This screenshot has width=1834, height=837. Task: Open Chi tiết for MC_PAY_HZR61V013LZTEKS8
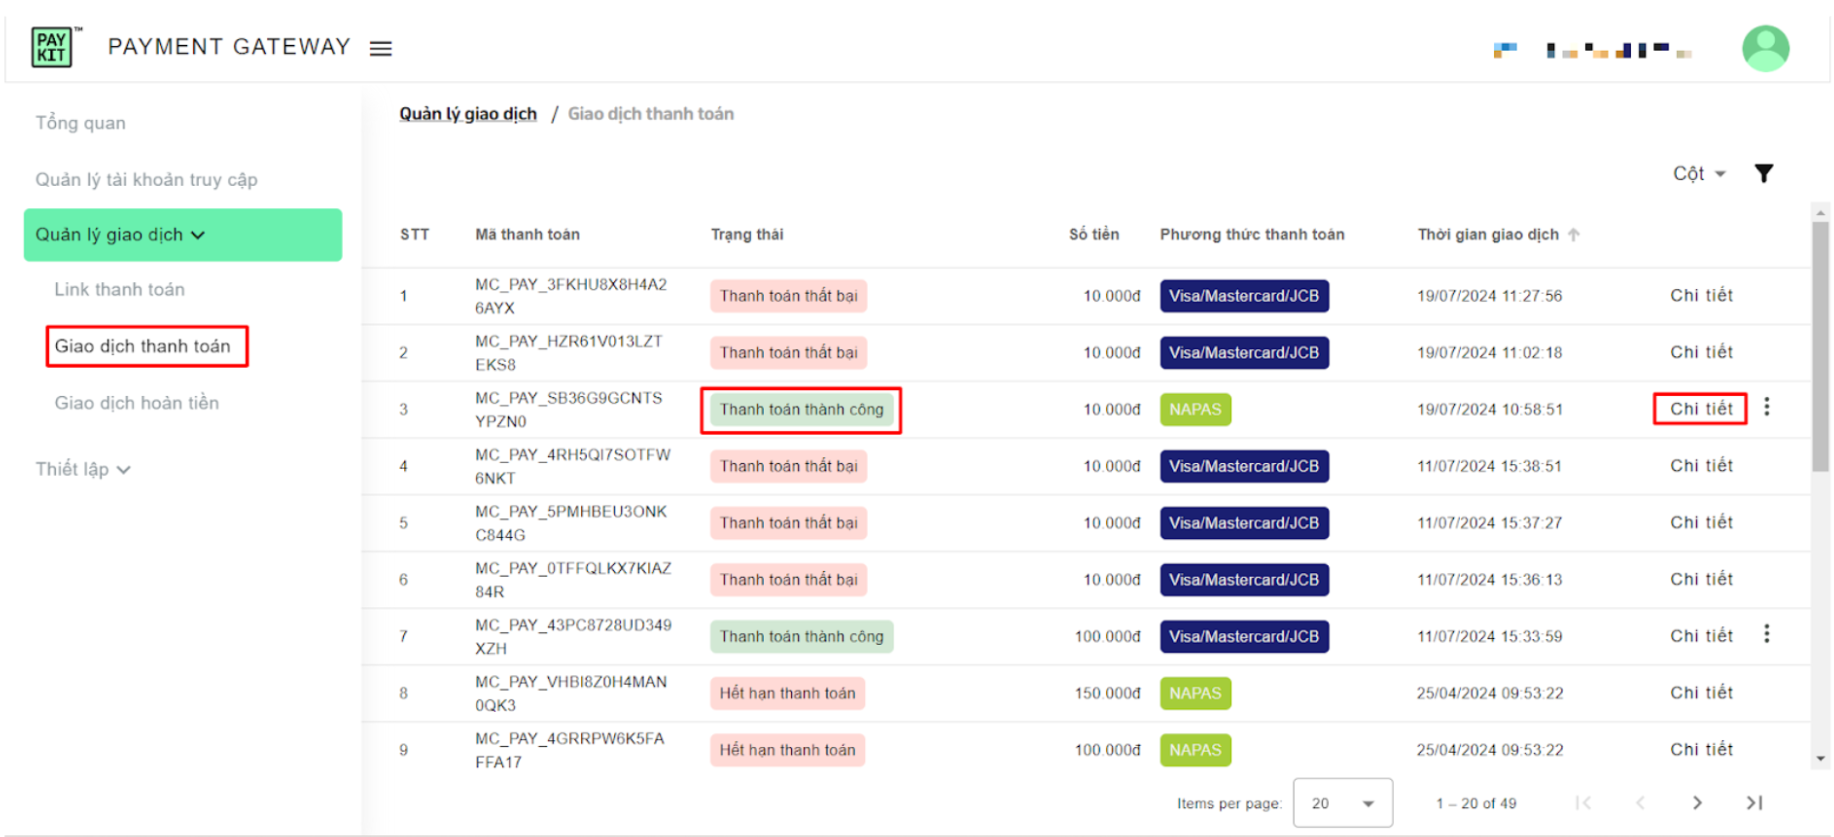click(1701, 352)
